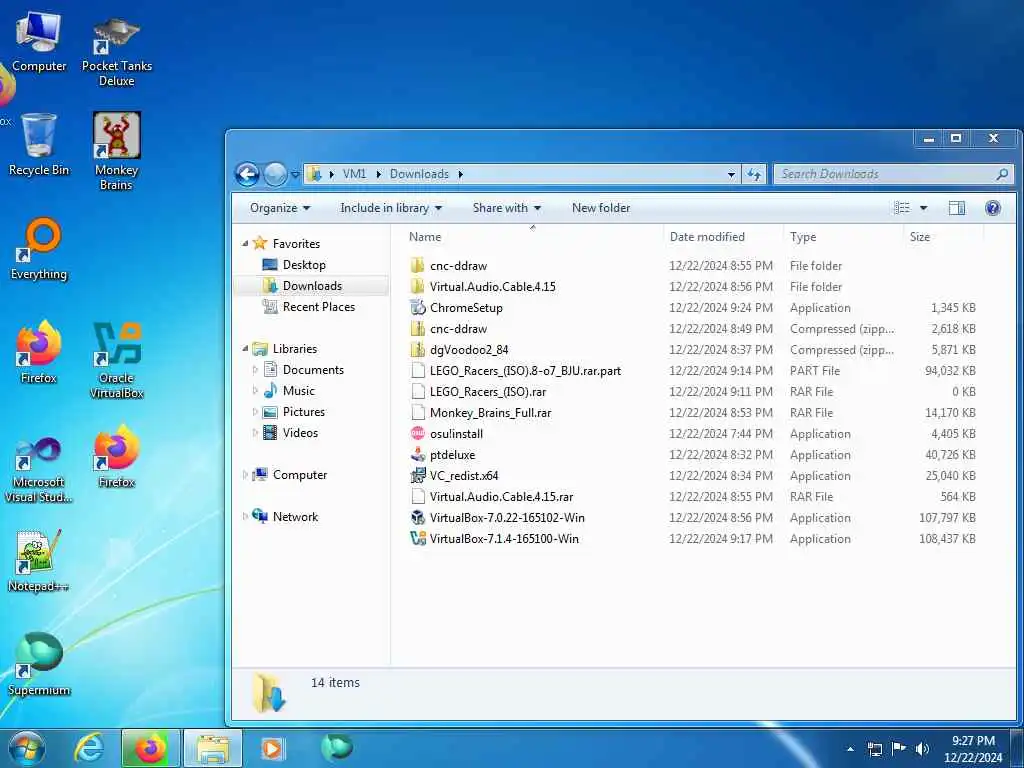Open Supermium from the taskbar
This screenshot has height=768, width=1024.
click(x=337, y=747)
